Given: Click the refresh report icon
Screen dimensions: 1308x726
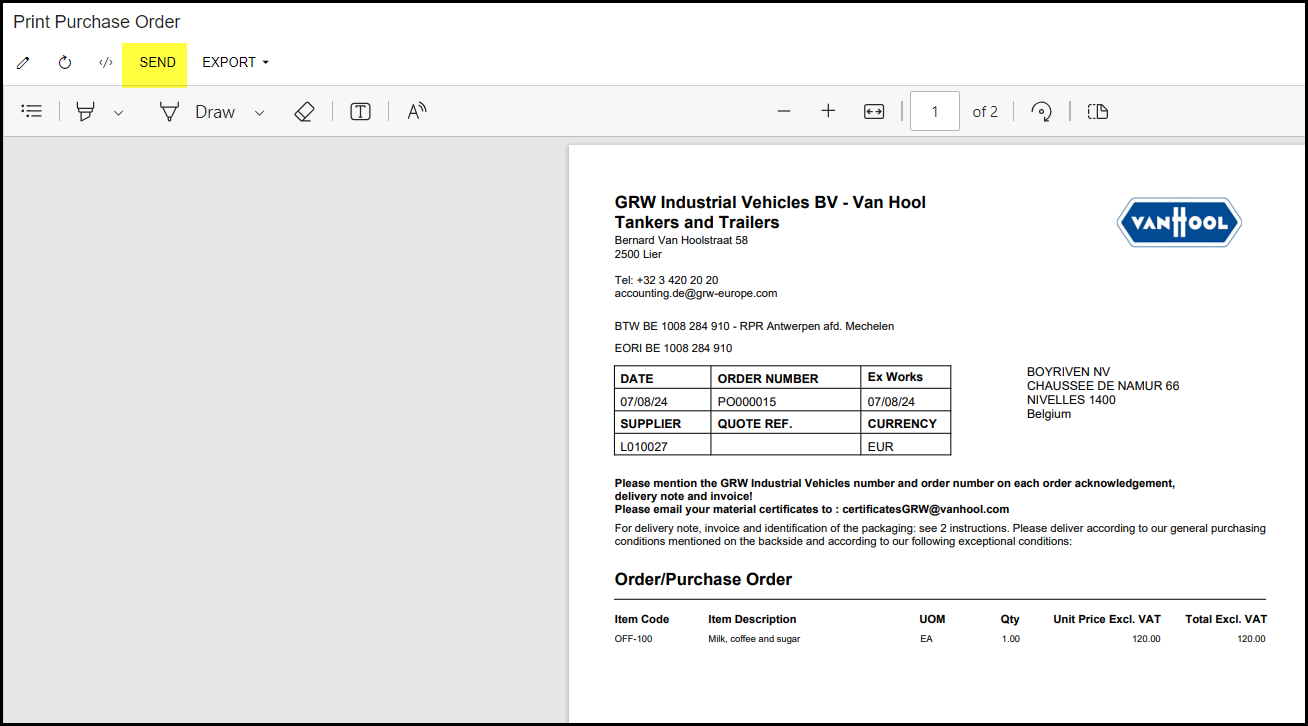Looking at the screenshot, I should coord(65,63).
